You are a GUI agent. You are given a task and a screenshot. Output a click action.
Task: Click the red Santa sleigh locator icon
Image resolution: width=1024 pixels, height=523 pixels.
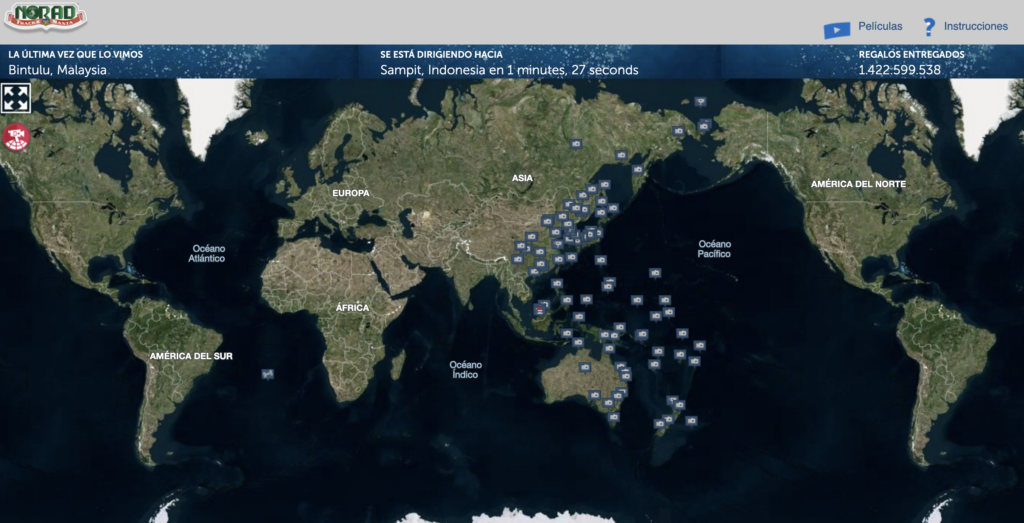coord(16,136)
